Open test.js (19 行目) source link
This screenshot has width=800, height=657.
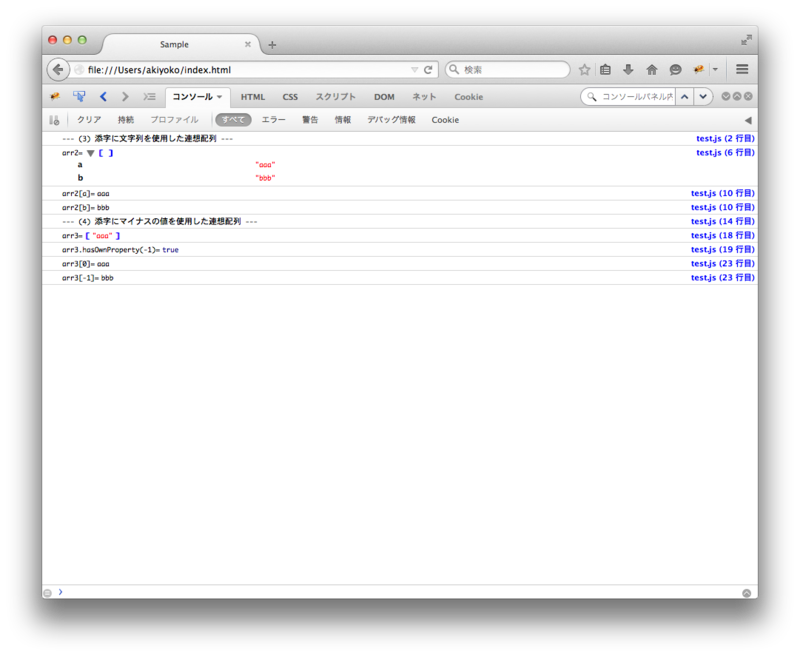coord(722,249)
